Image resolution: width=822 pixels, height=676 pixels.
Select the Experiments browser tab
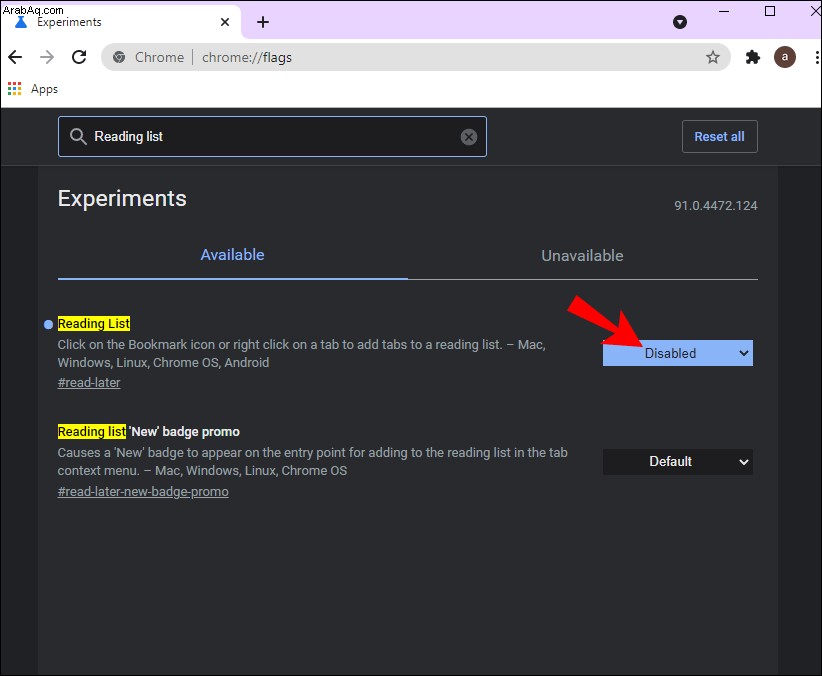point(121,22)
